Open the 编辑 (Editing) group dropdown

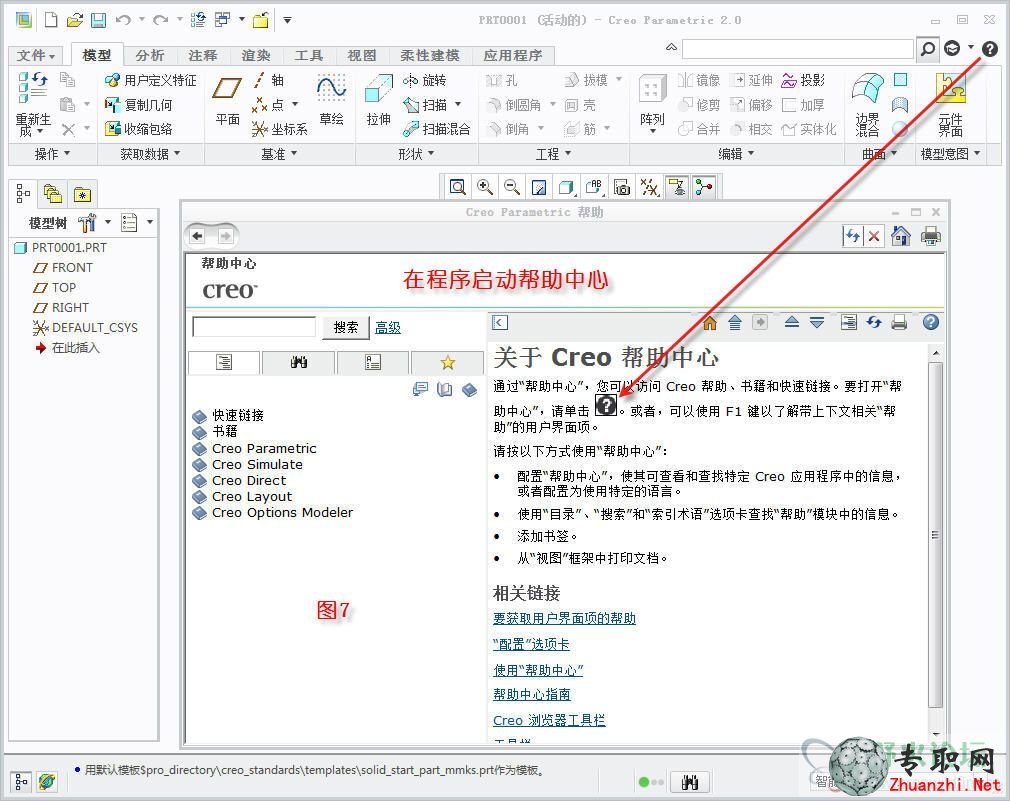click(x=736, y=154)
